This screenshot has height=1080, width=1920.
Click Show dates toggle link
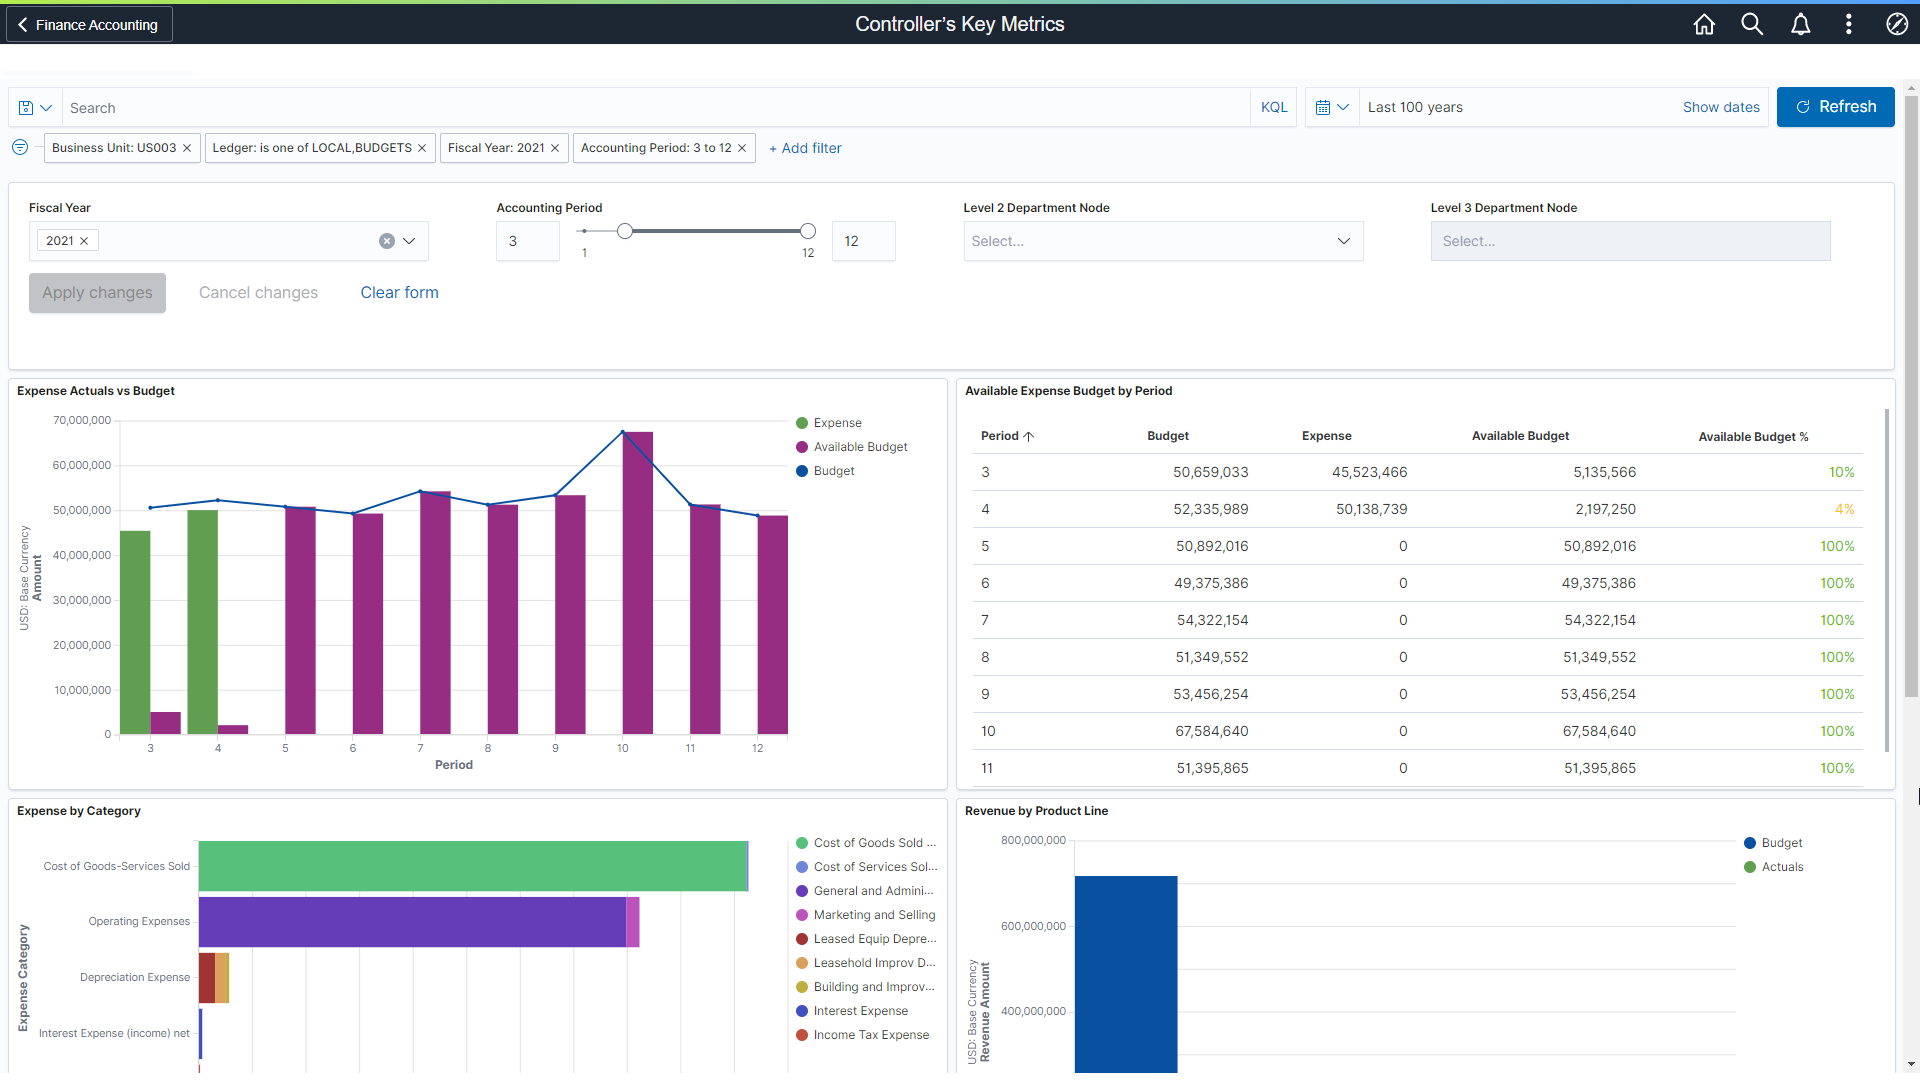point(1721,107)
